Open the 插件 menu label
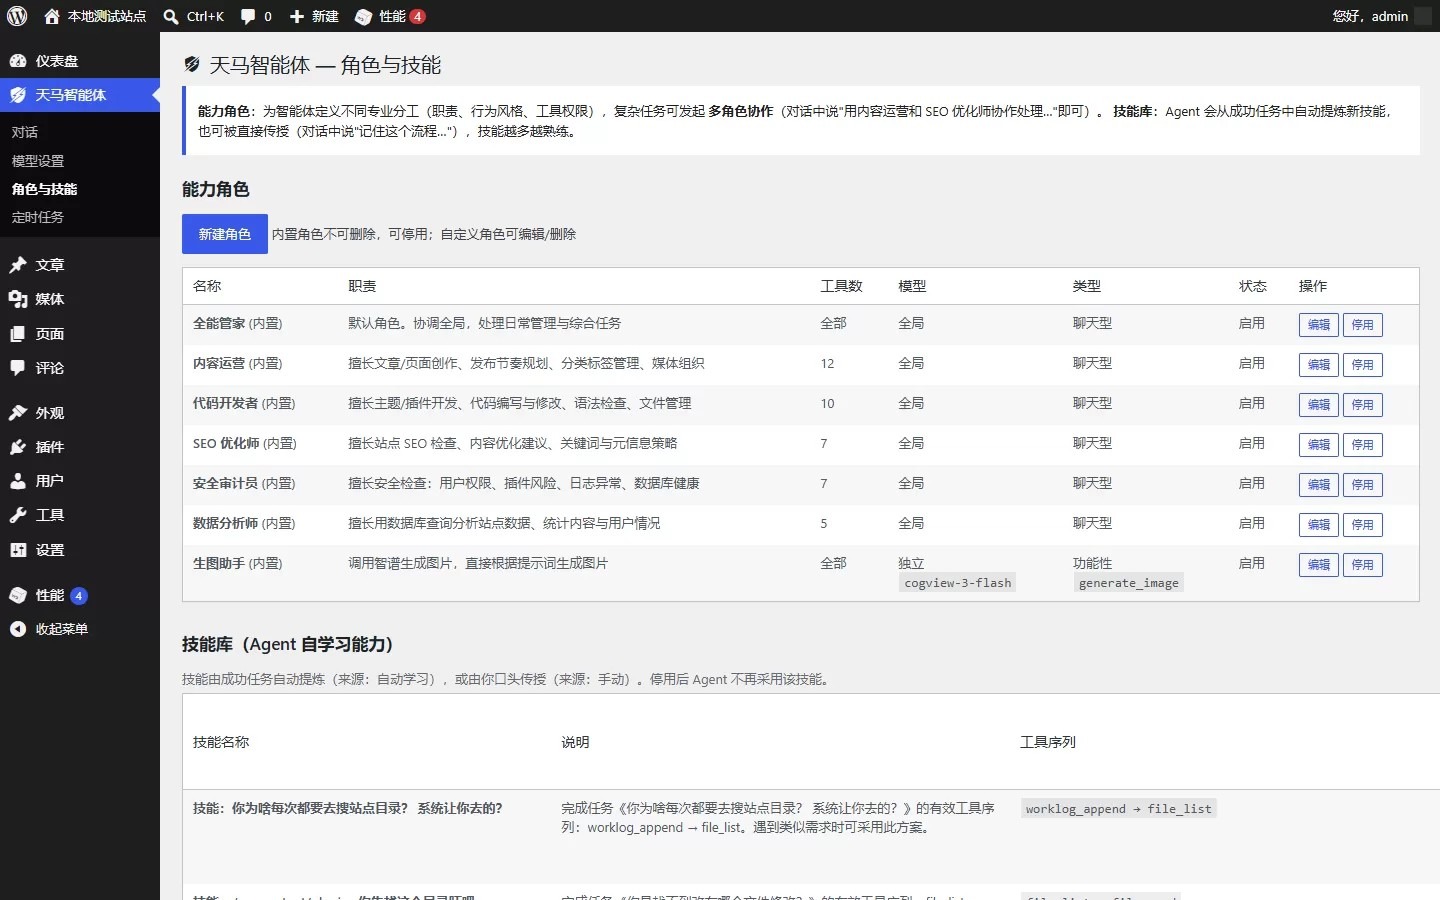The width and height of the screenshot is (1440, 900). click(x=50, y=447)
